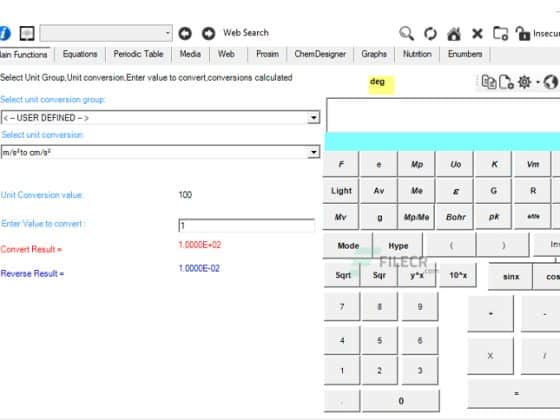
Task: Expand unit conversion group dropdown
Action: point(313,118)
